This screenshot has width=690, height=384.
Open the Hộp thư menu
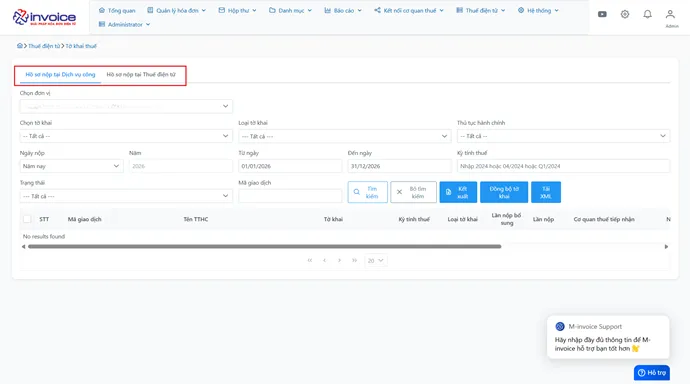(237, 10)
